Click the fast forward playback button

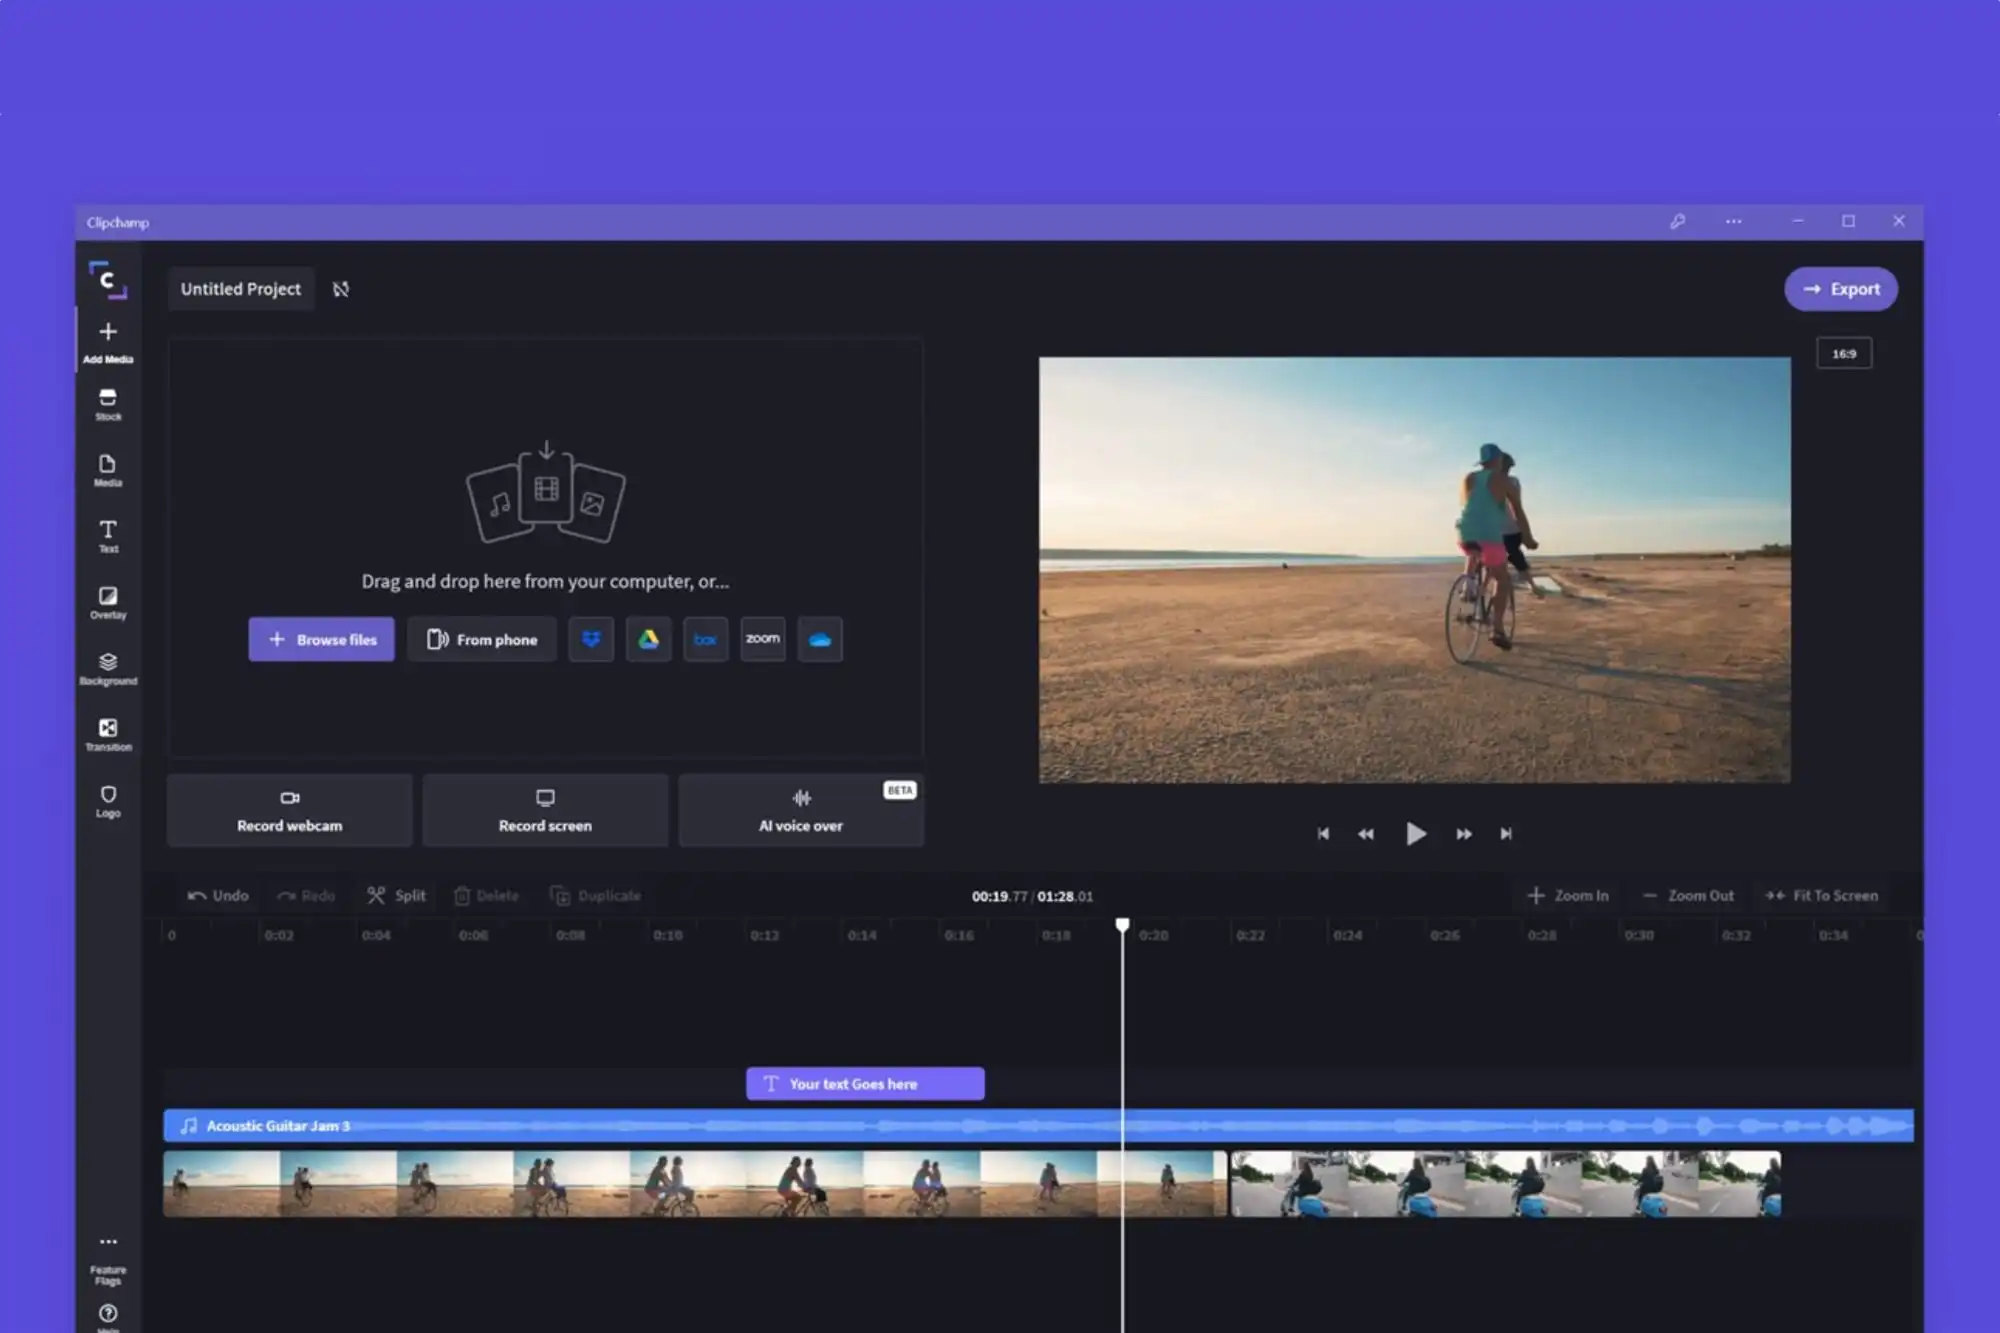point(1463,834)
